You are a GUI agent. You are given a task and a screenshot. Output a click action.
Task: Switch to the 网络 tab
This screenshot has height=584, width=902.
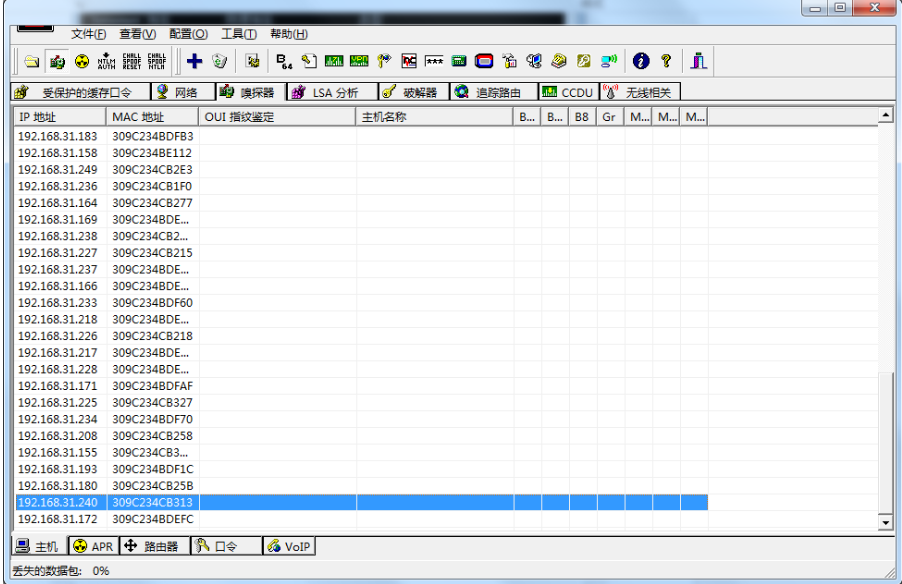tap(183, 92)
